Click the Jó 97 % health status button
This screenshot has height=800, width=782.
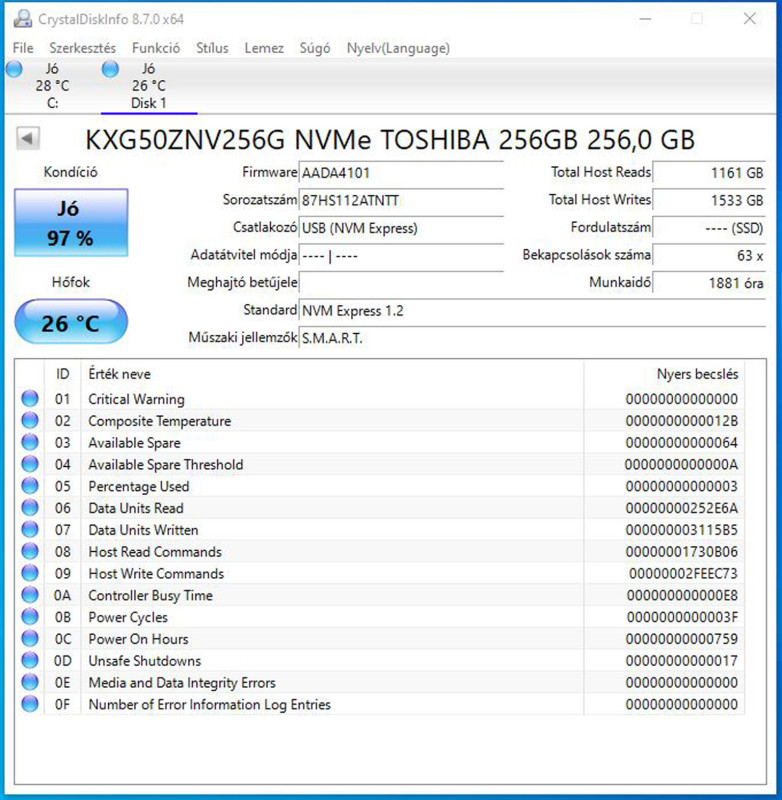[71, 222]
